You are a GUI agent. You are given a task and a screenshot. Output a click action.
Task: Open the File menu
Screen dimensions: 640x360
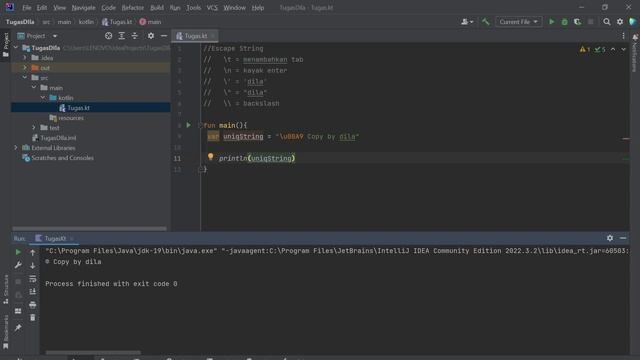pos(27,8)
